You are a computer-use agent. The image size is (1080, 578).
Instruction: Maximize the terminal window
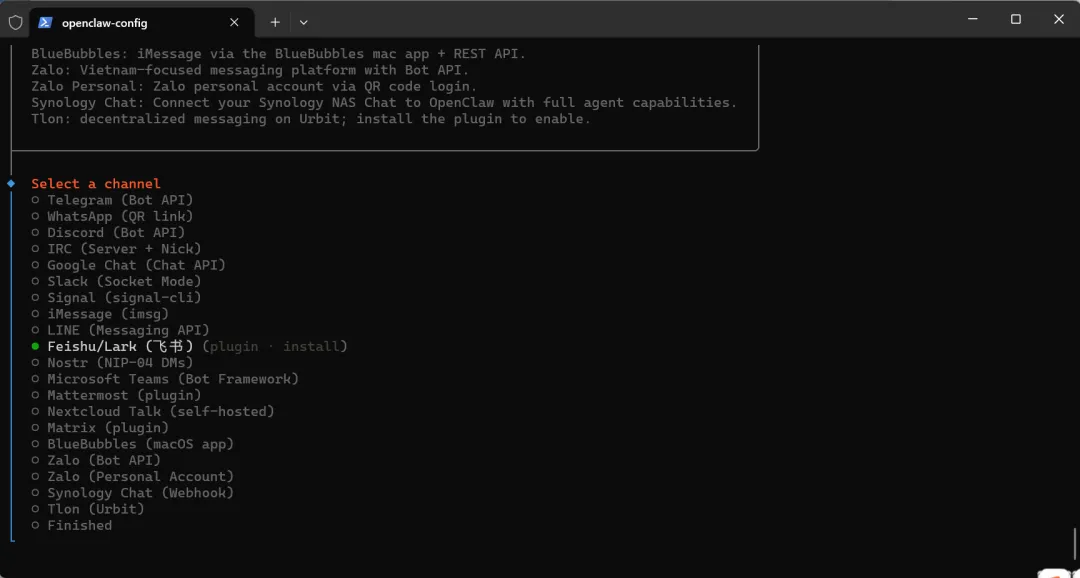tap(1015, 19)
